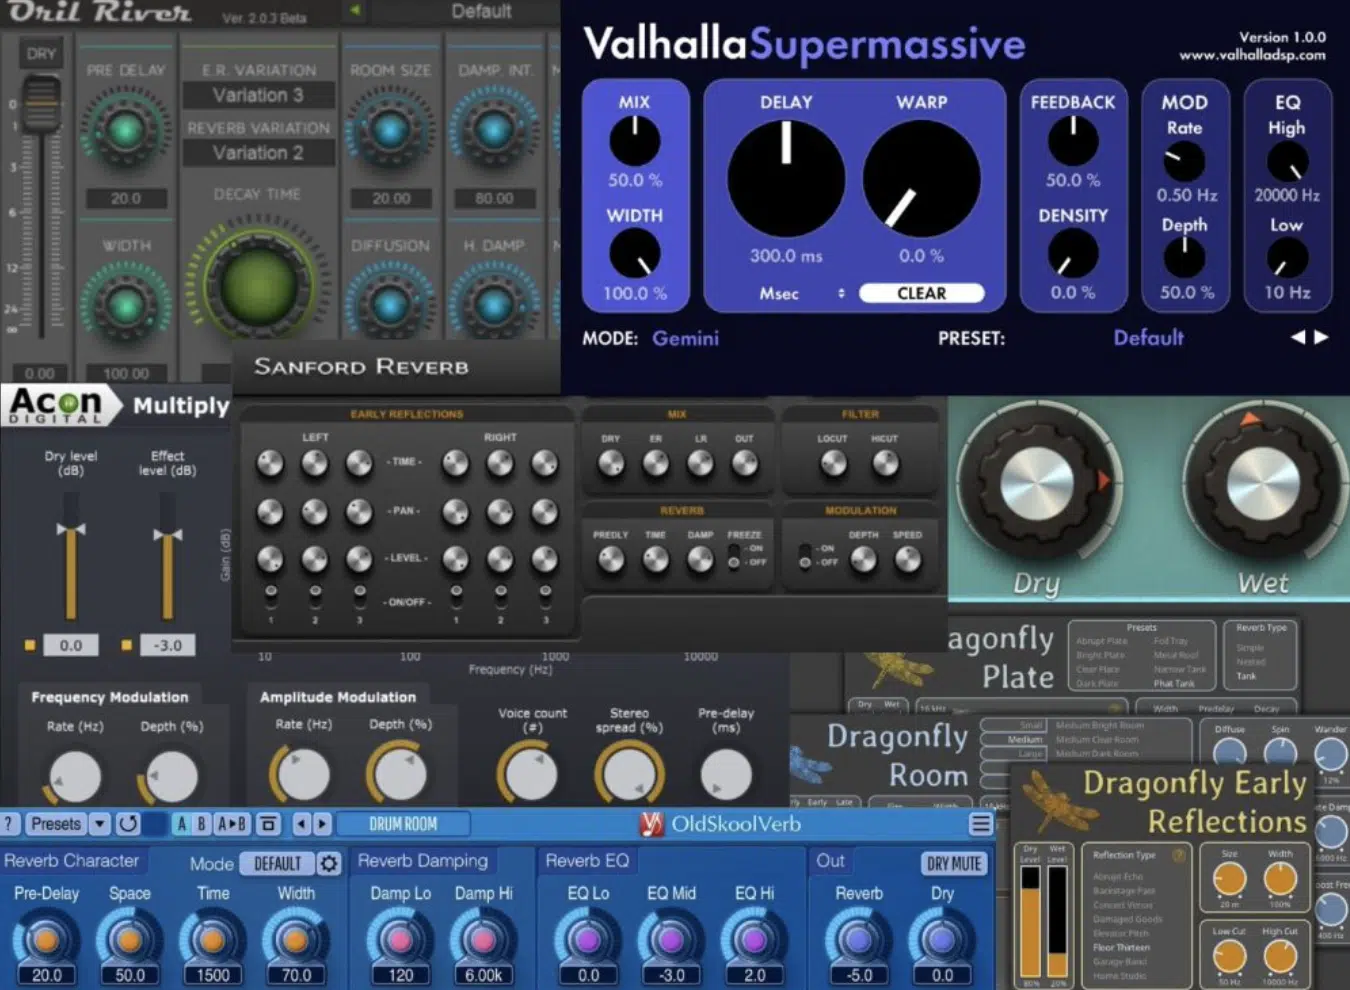Click the OldSkoolVerb reset/undo circular arrow
1350x990 pixels.
tap(127, 824)
